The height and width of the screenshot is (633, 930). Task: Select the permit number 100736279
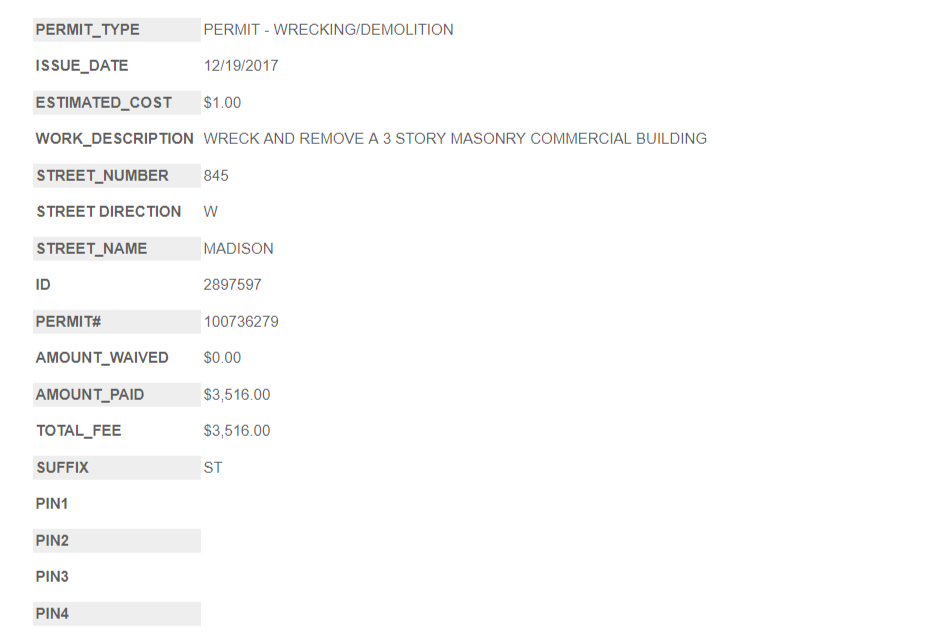pos(241,322)
